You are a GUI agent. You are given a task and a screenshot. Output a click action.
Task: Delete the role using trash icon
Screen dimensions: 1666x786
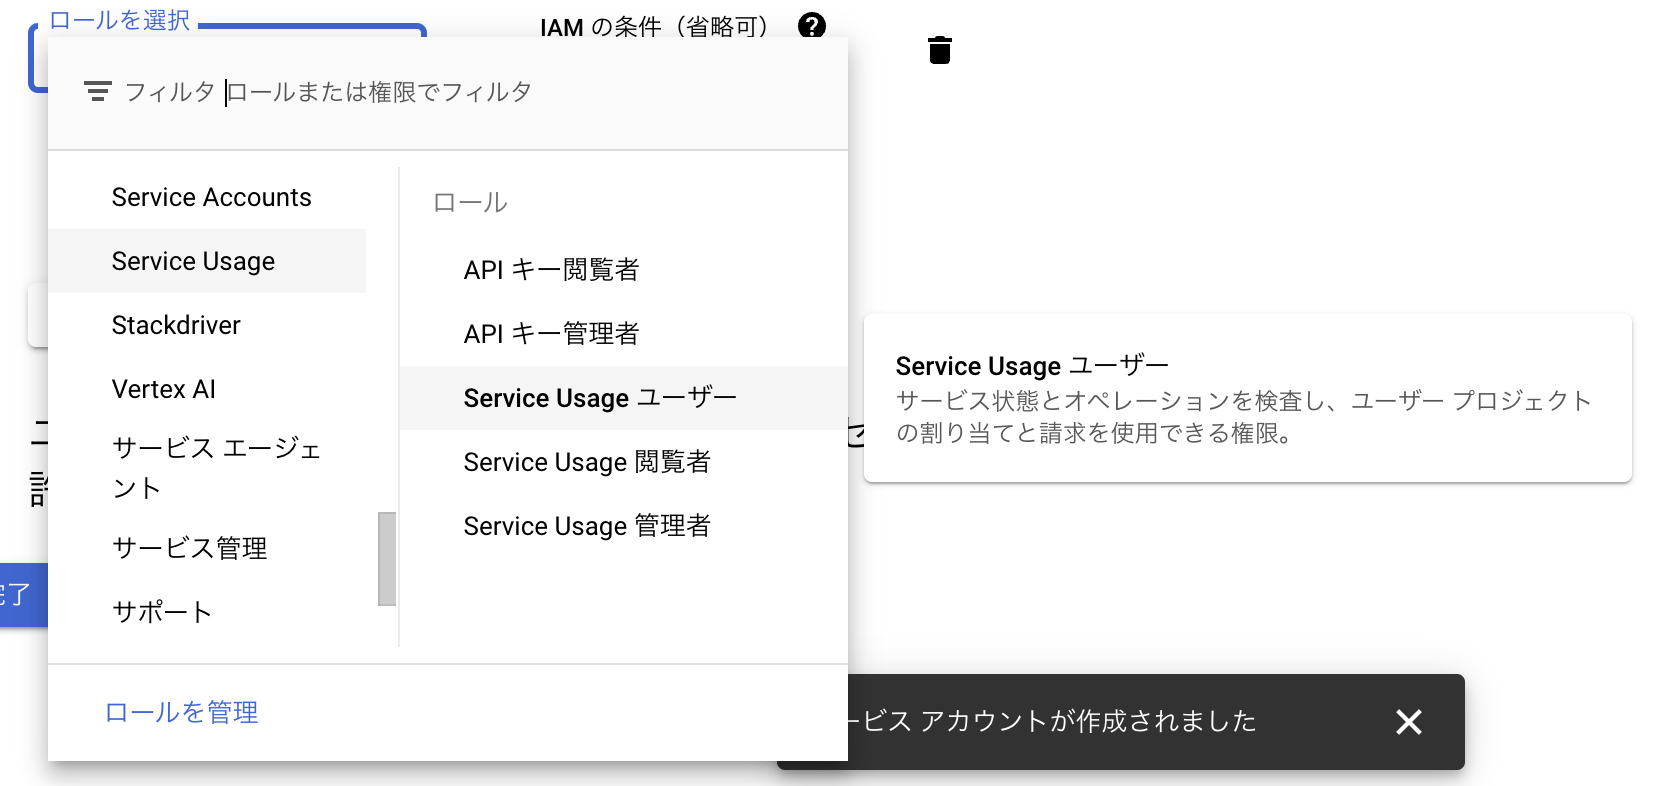(x=939, y=50)
